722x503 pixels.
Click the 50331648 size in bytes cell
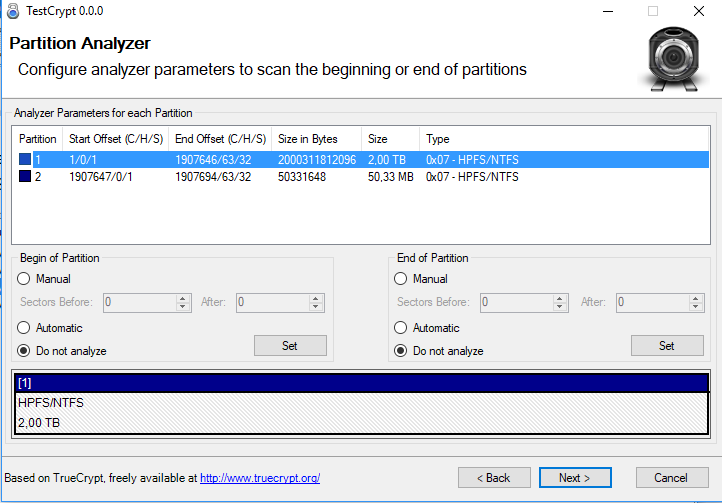[302, 177]
